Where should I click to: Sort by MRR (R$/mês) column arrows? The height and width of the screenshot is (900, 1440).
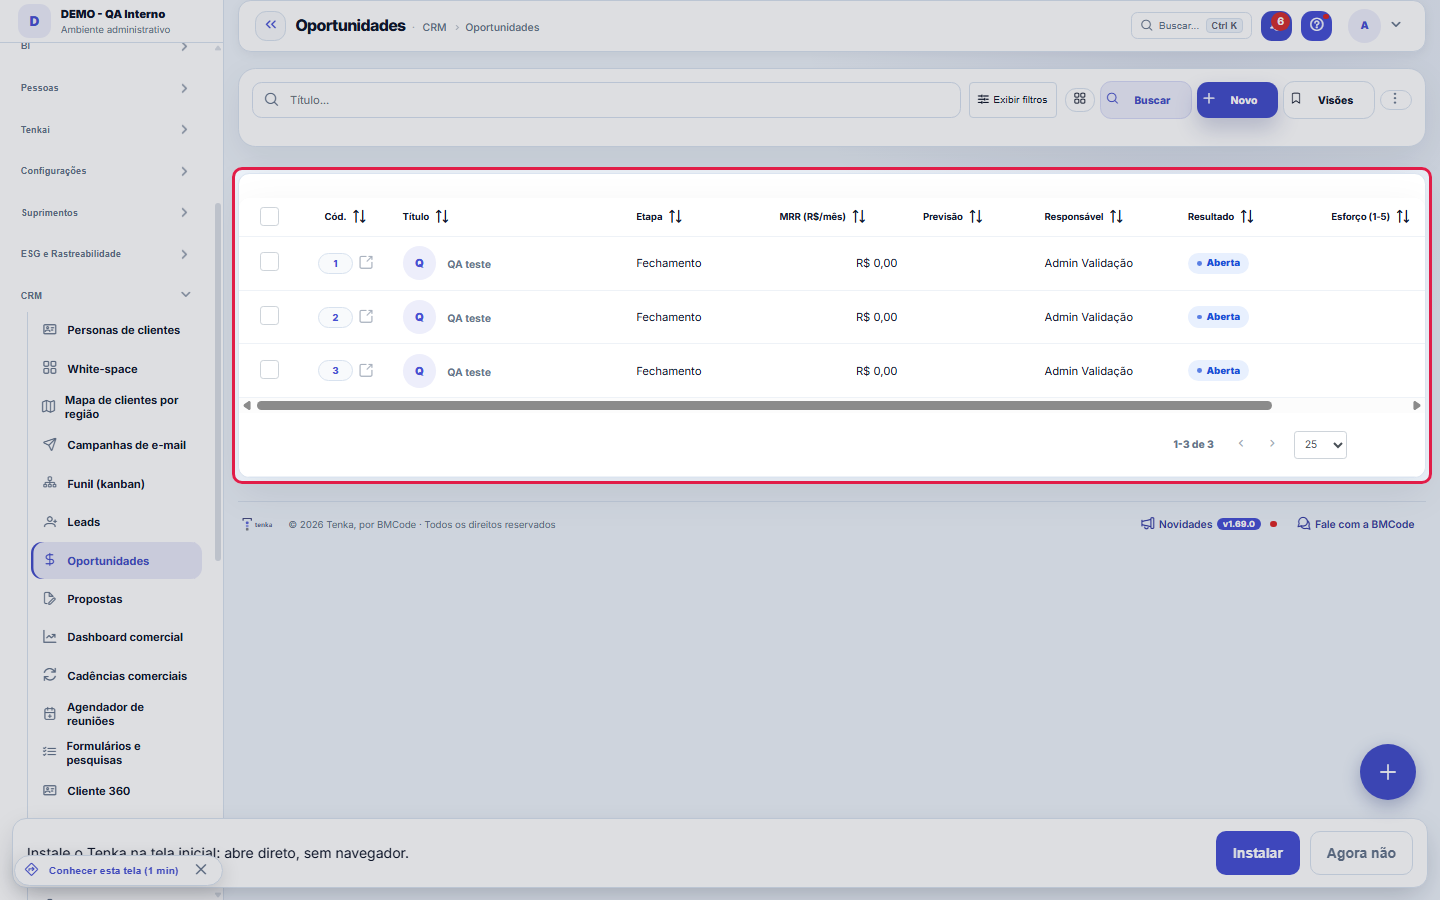[x=858, y=216]
